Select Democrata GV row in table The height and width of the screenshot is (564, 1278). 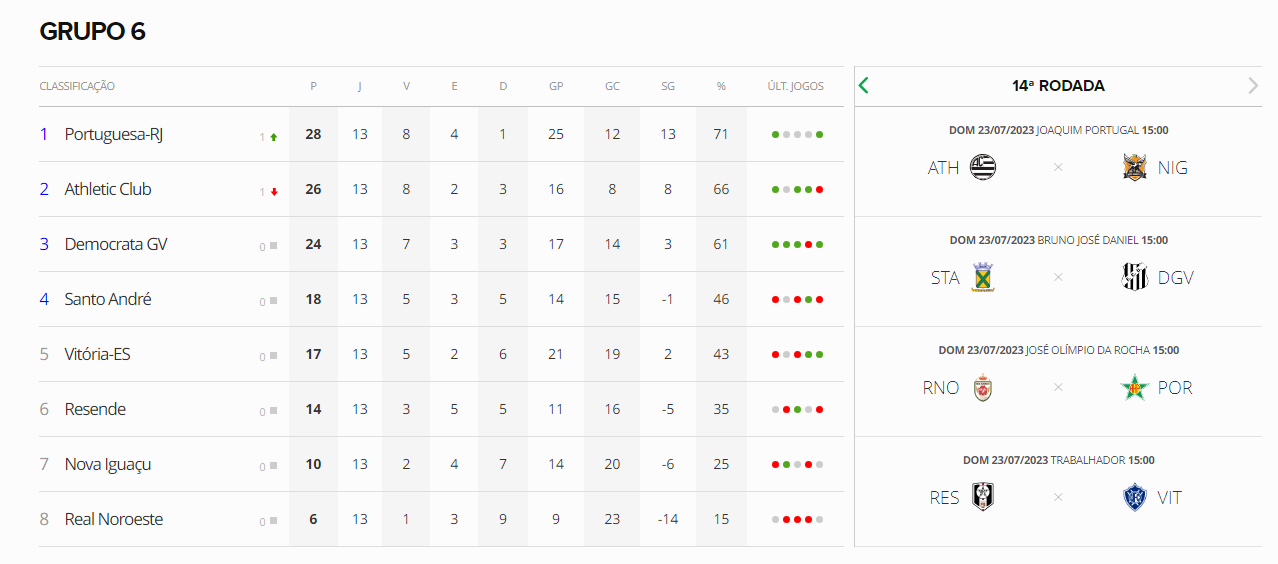pyautogui.click(x=441, y=244)
